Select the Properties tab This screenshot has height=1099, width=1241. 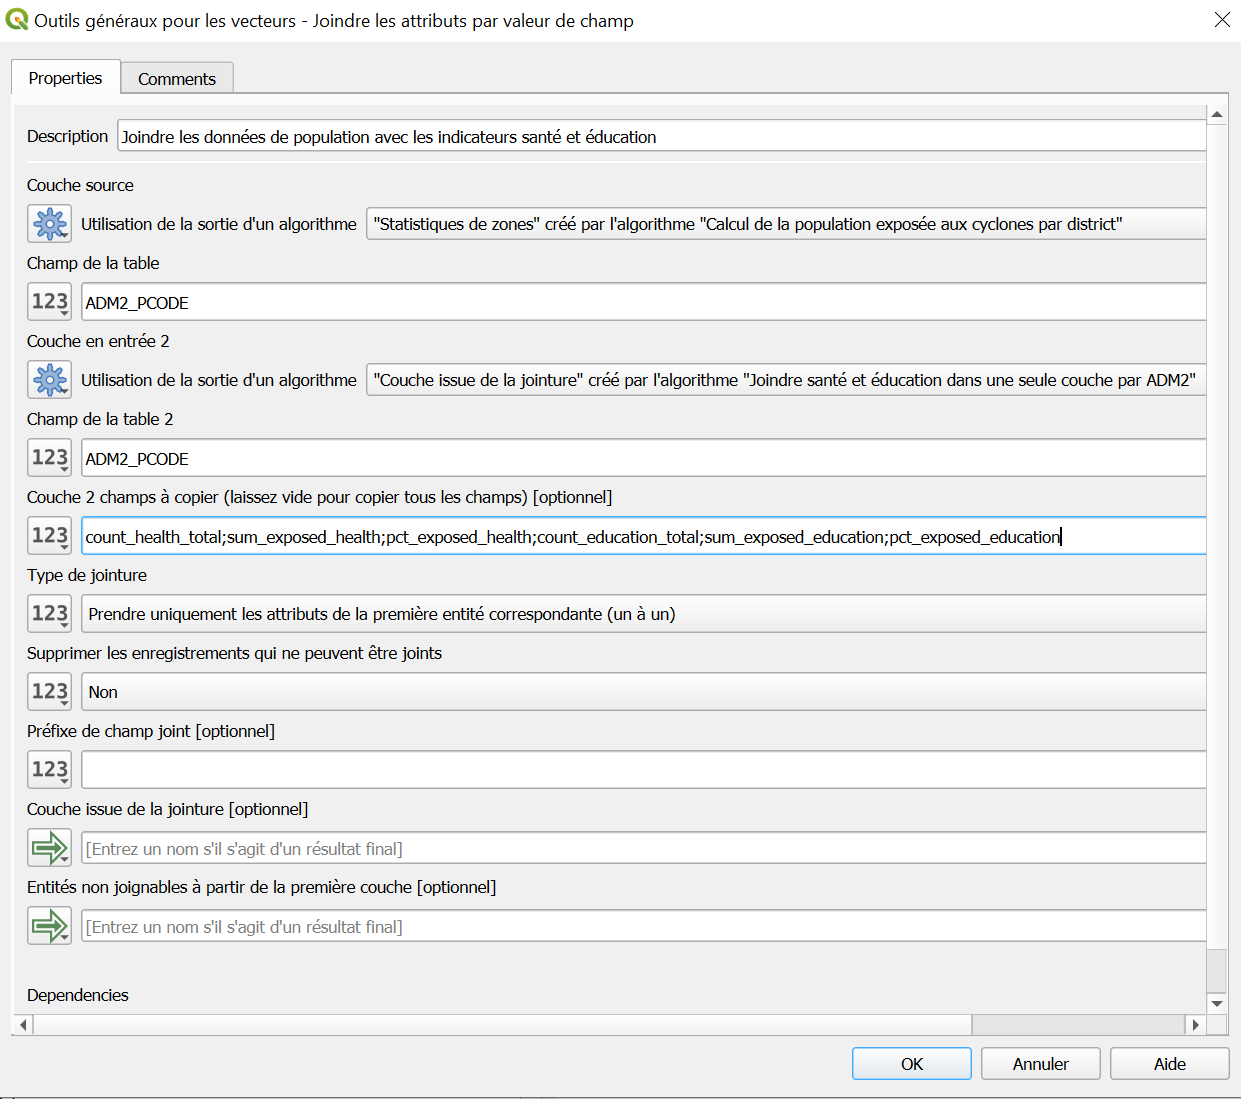[65, 78]
